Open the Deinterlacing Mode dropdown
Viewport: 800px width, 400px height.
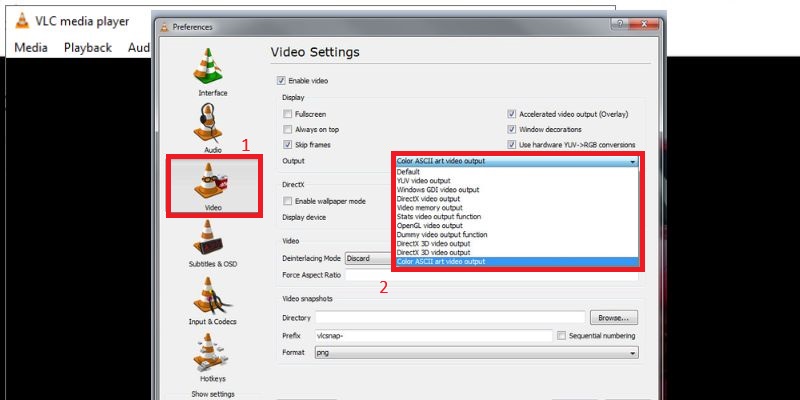368,258
